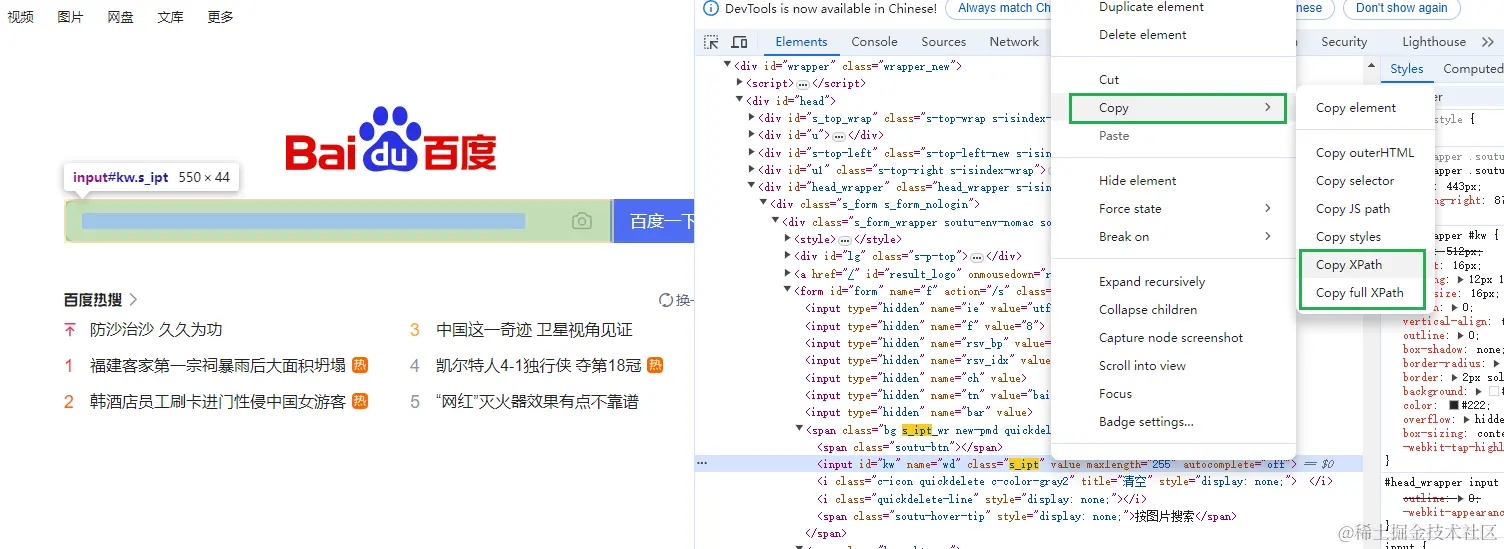
Task: Choose Scroll into view
Action: click(1173, 366)
